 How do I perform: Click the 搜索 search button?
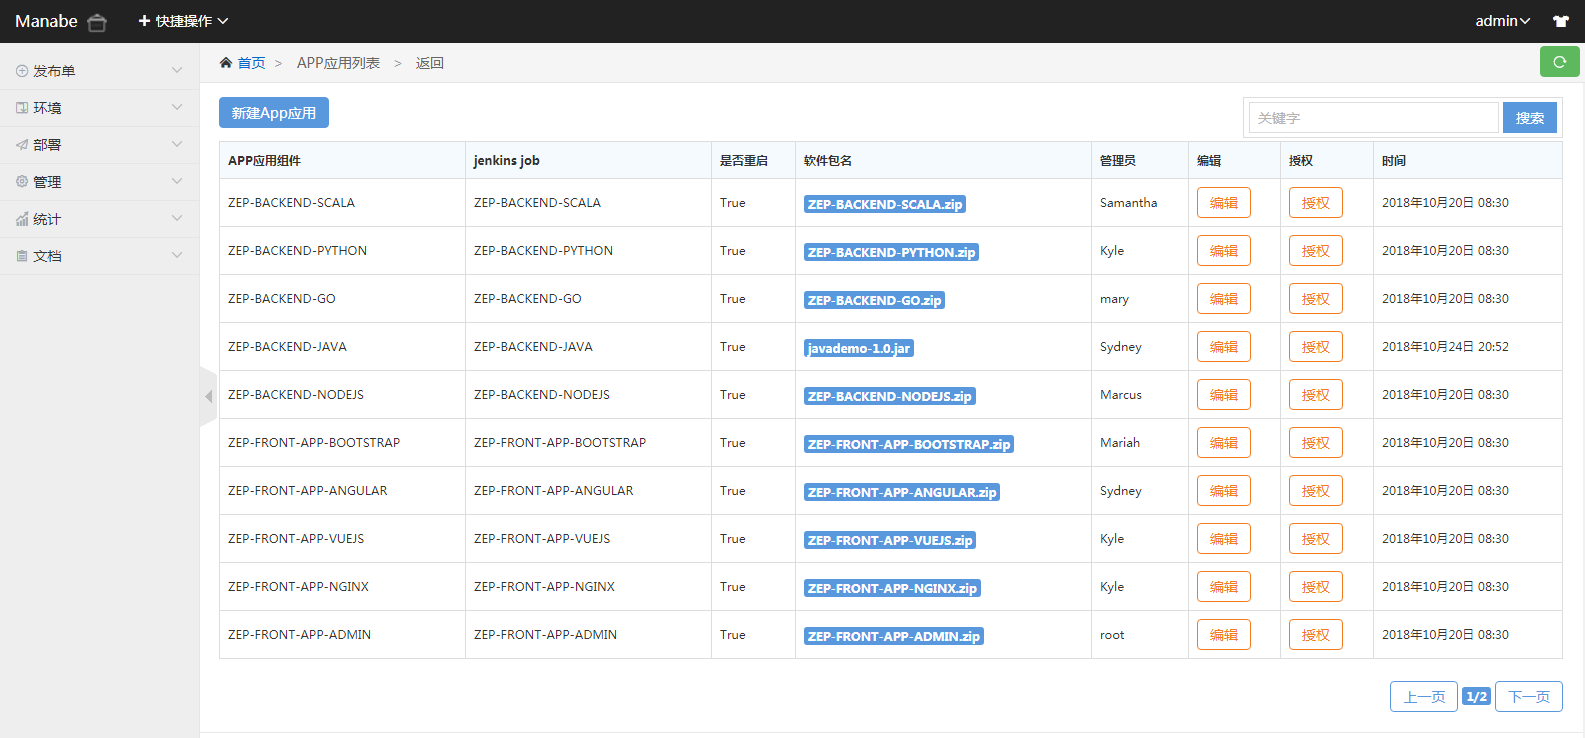[x=1530, y=118]
